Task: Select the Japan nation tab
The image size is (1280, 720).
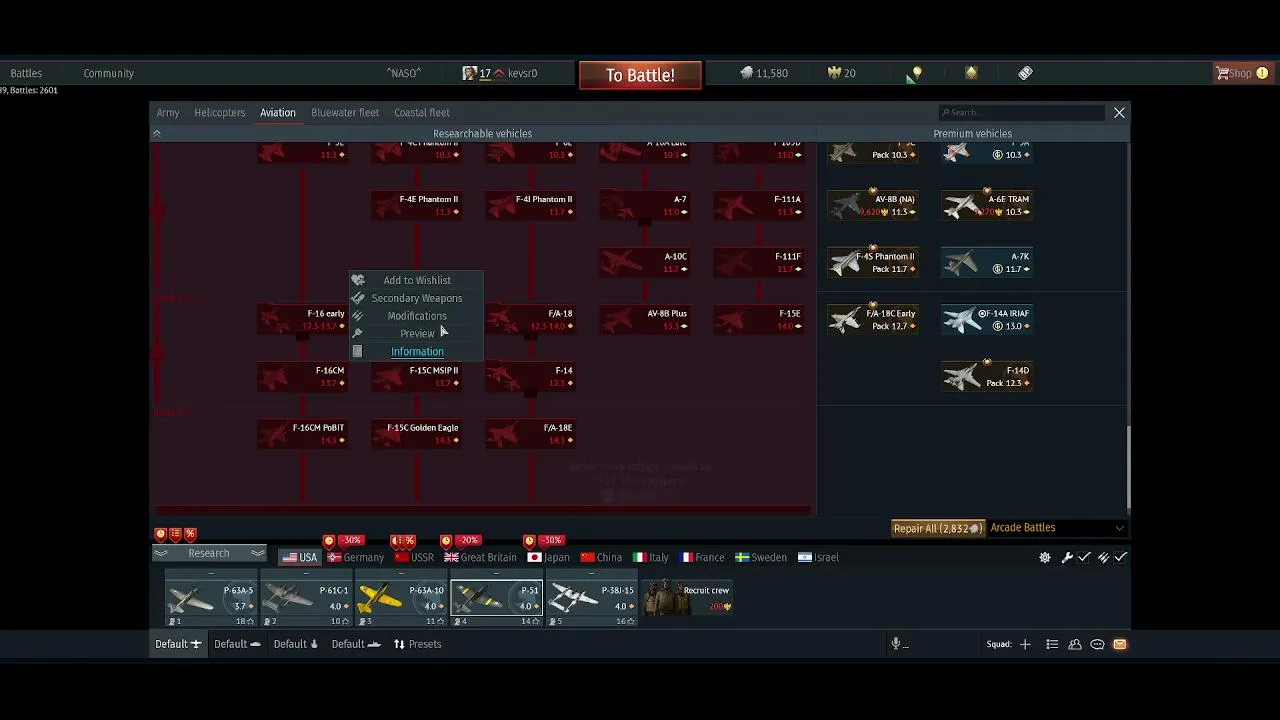Action: click(x=549, y=558)
